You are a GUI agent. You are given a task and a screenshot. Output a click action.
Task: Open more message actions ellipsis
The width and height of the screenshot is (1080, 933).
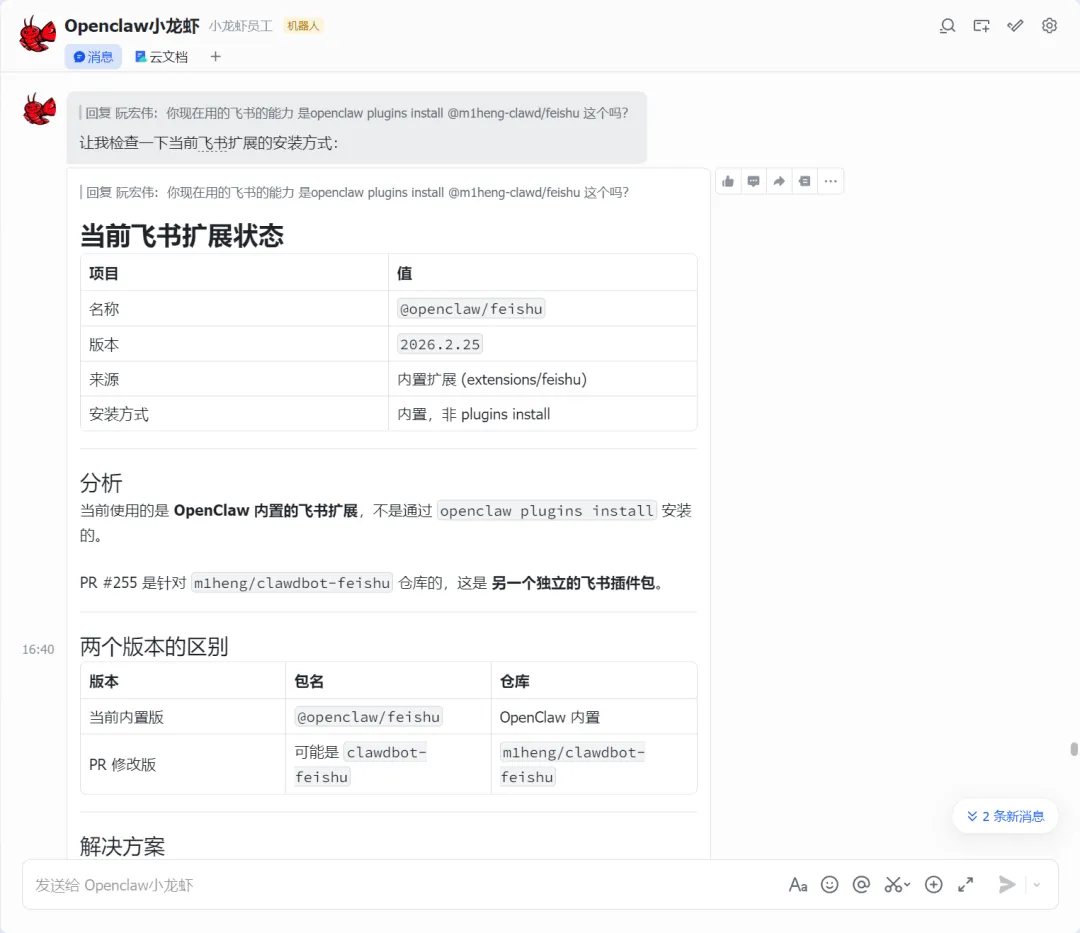(831, 182)
